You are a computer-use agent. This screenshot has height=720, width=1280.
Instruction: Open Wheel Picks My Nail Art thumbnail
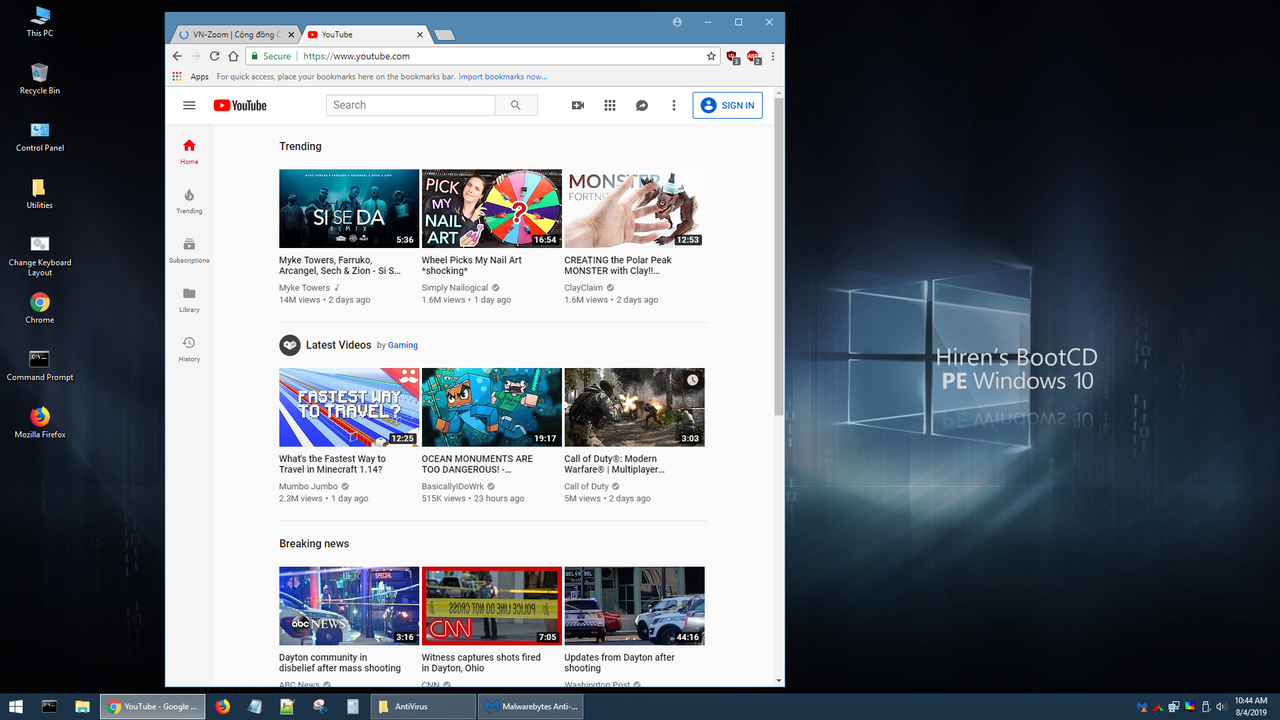tap(492, 208)
